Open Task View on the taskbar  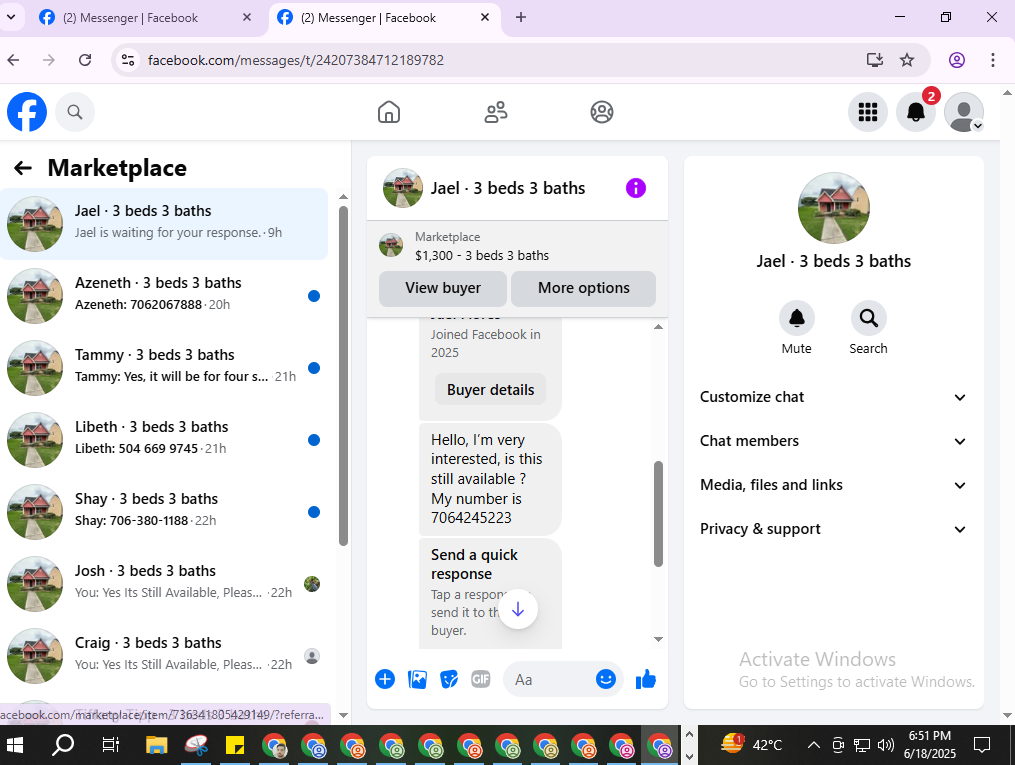[111, 746]
